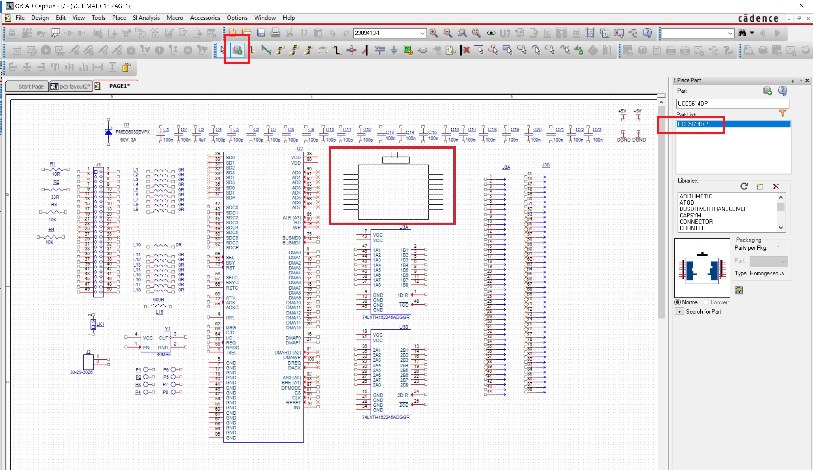Click the blue help icon in Place Part panel

[x=783, y=91]
